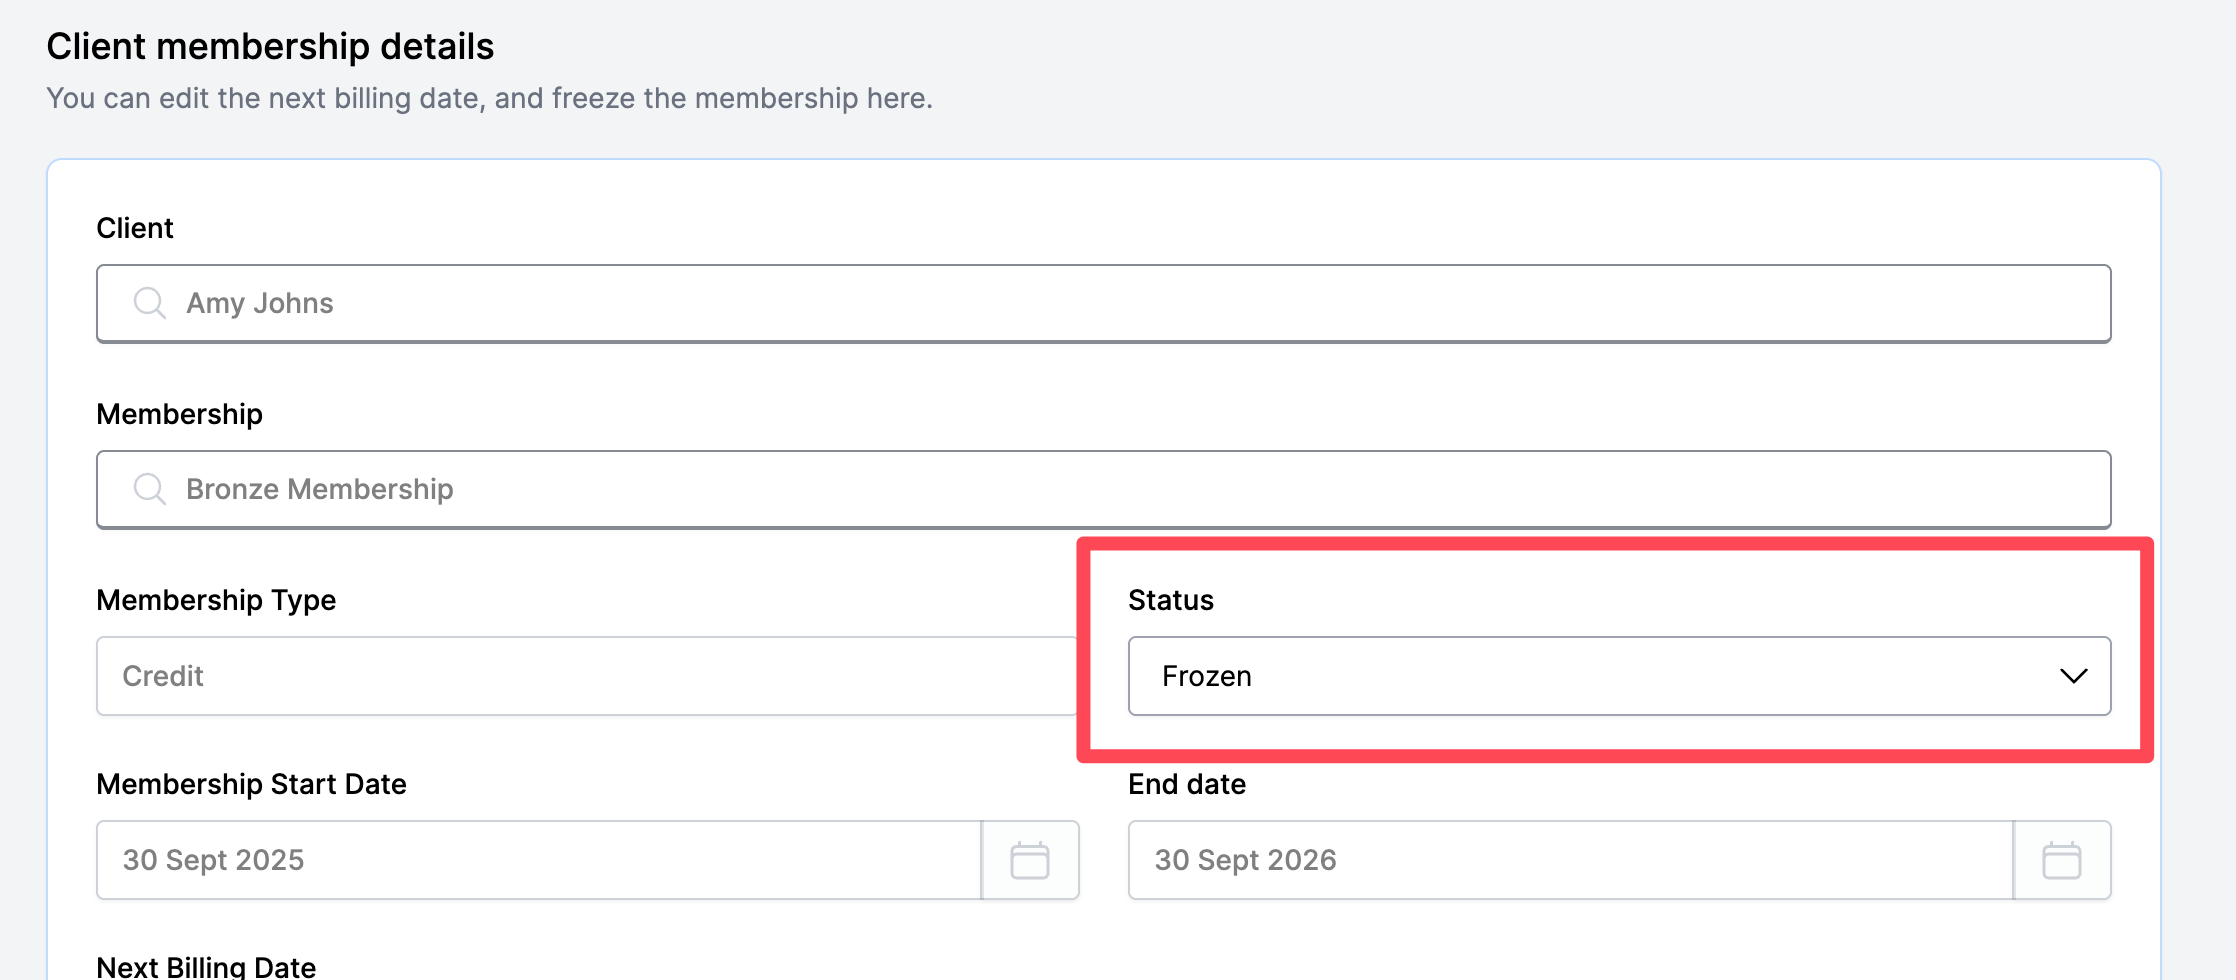Click the Status label text
The height and width of the screenshot is (980, 2236).
click(x=1171, y=600)
